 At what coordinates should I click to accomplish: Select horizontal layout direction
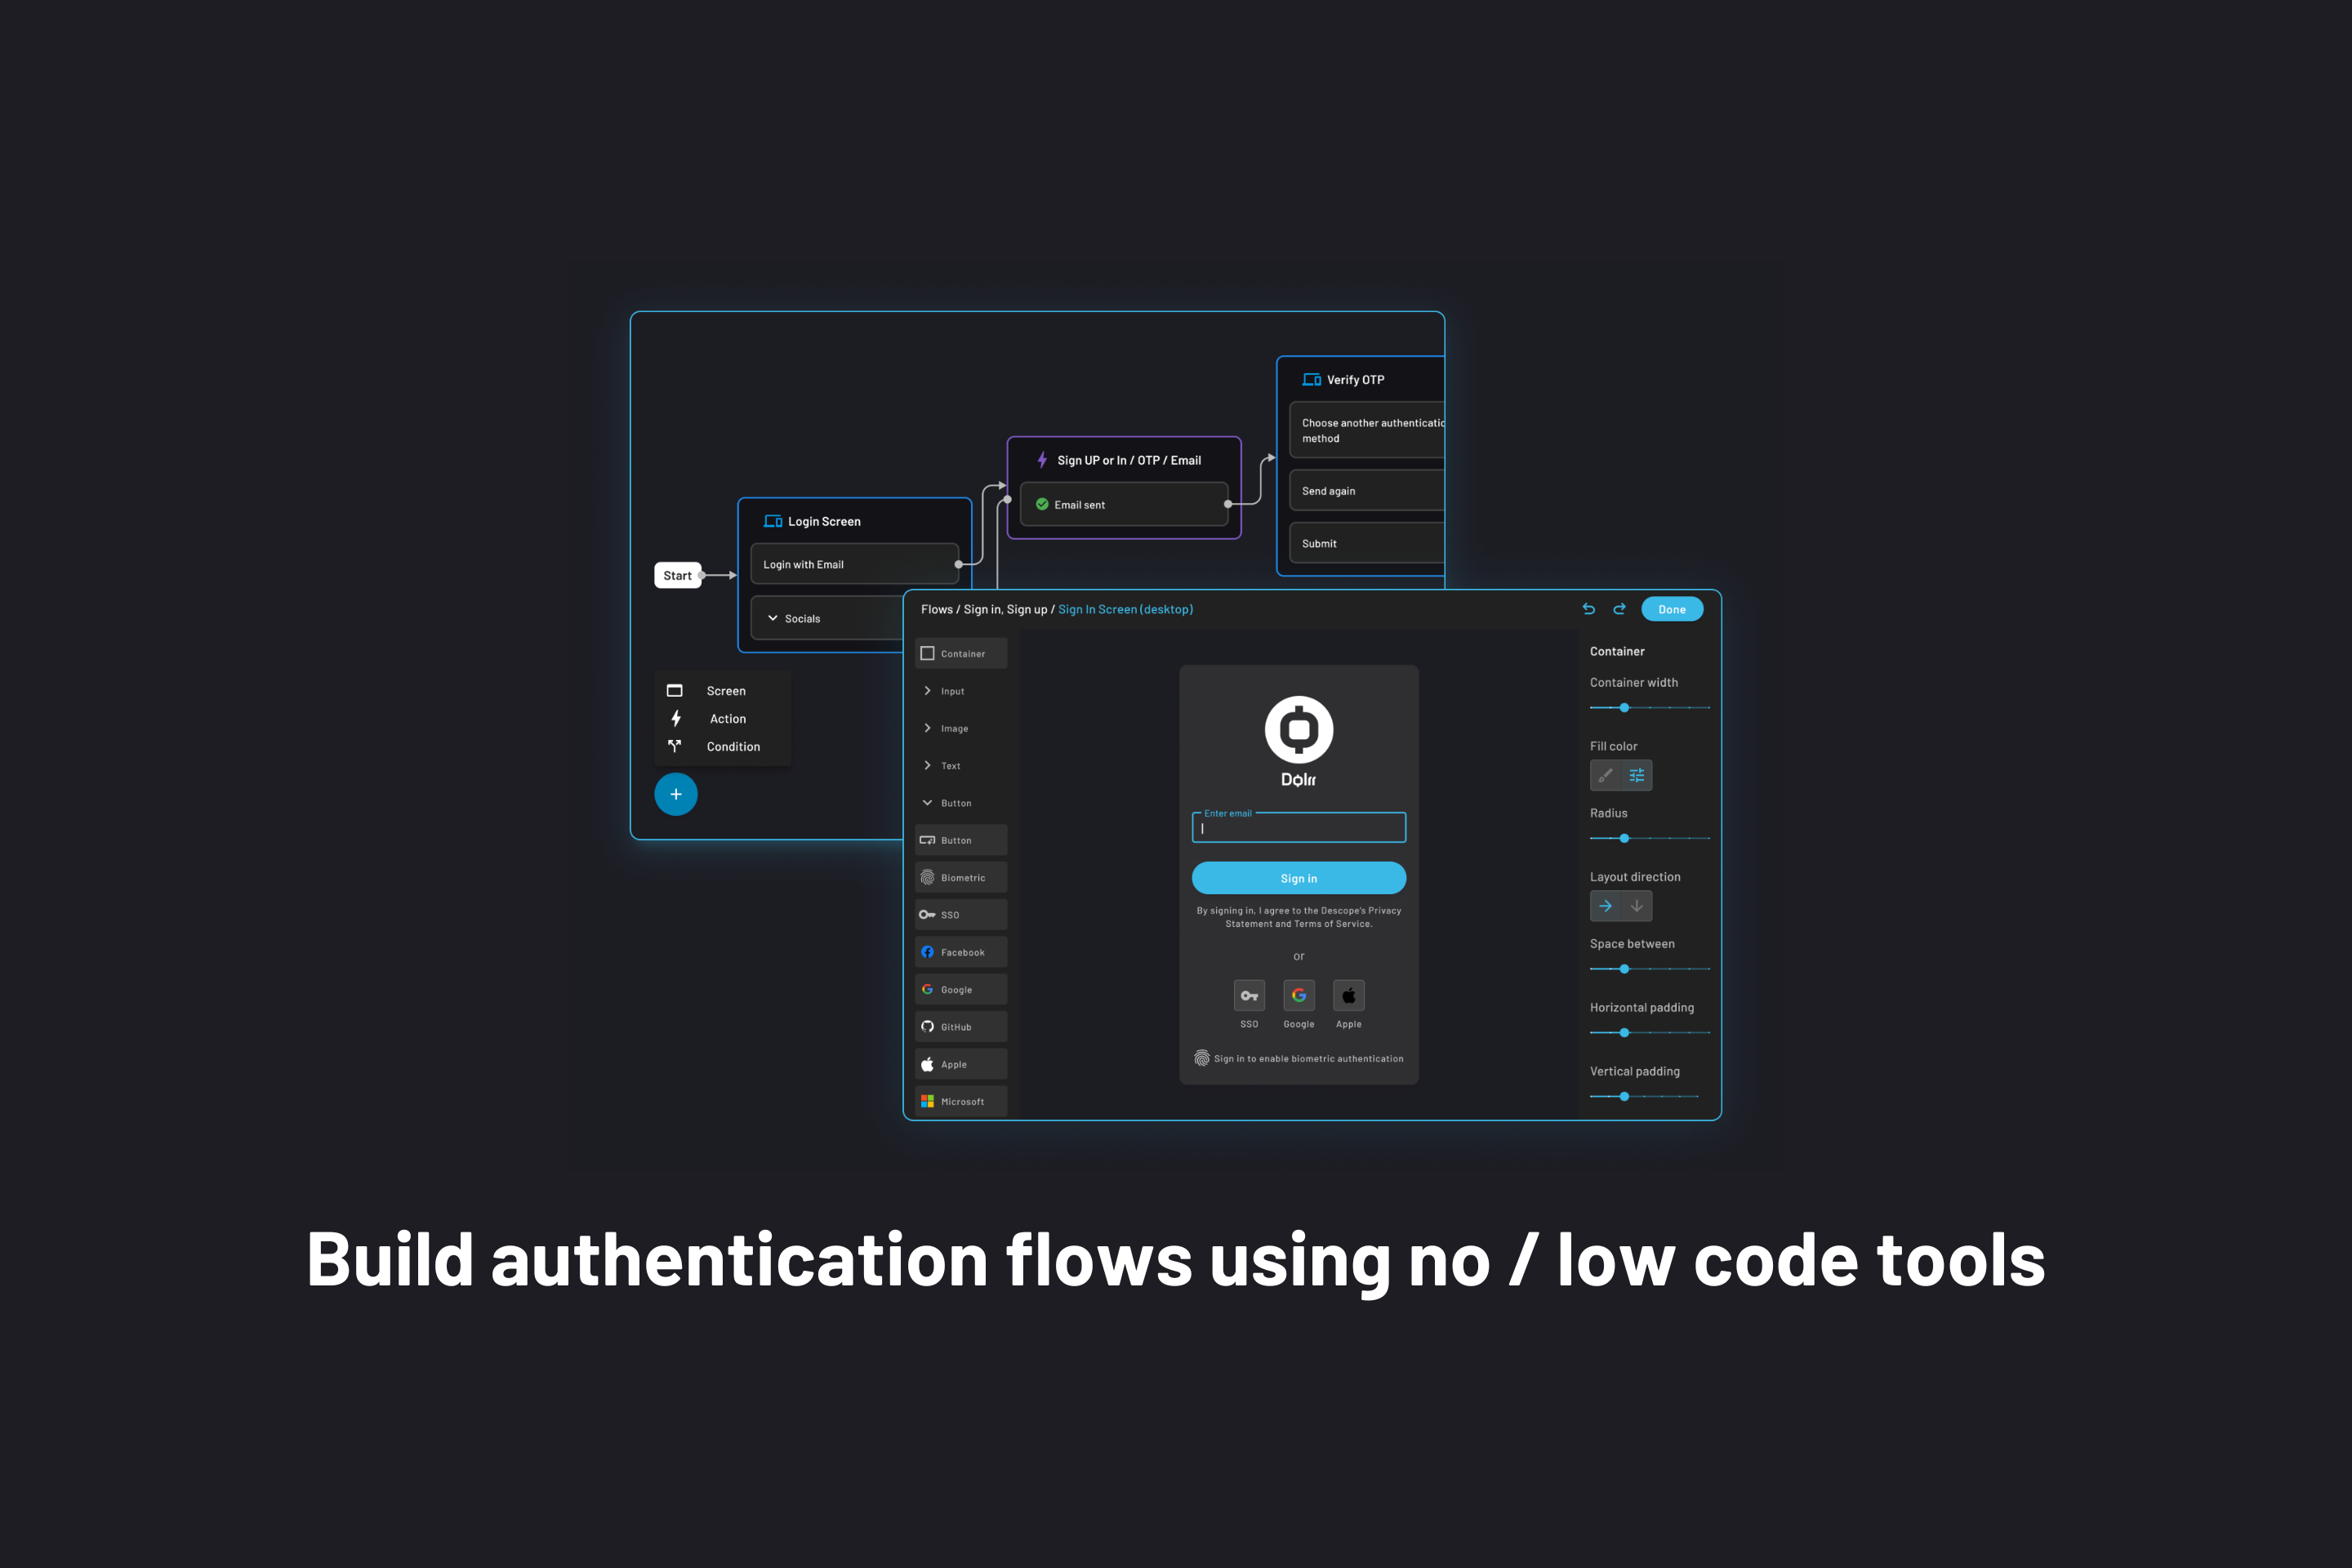1605,905
